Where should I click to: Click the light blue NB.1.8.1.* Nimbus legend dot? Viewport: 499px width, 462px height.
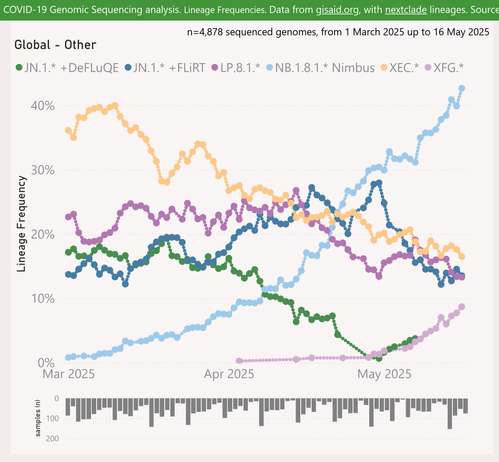point(270,68)
